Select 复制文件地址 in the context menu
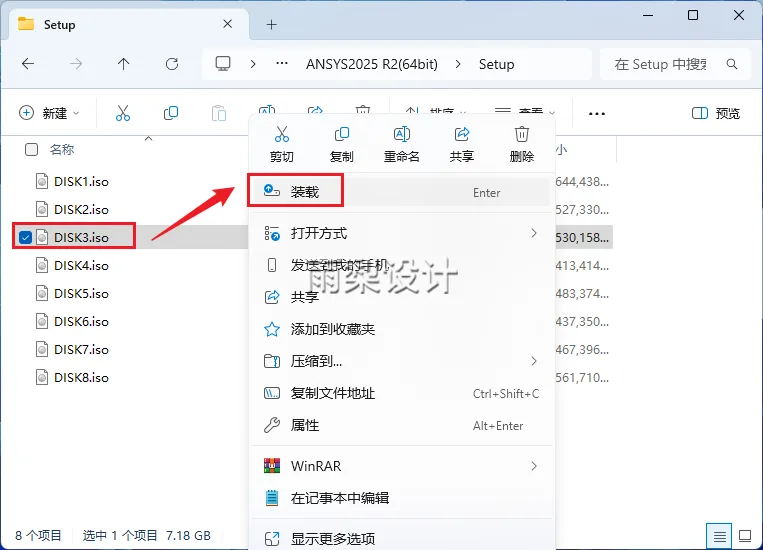Viewport: 763px width, 550px height. tap(402, 393)
